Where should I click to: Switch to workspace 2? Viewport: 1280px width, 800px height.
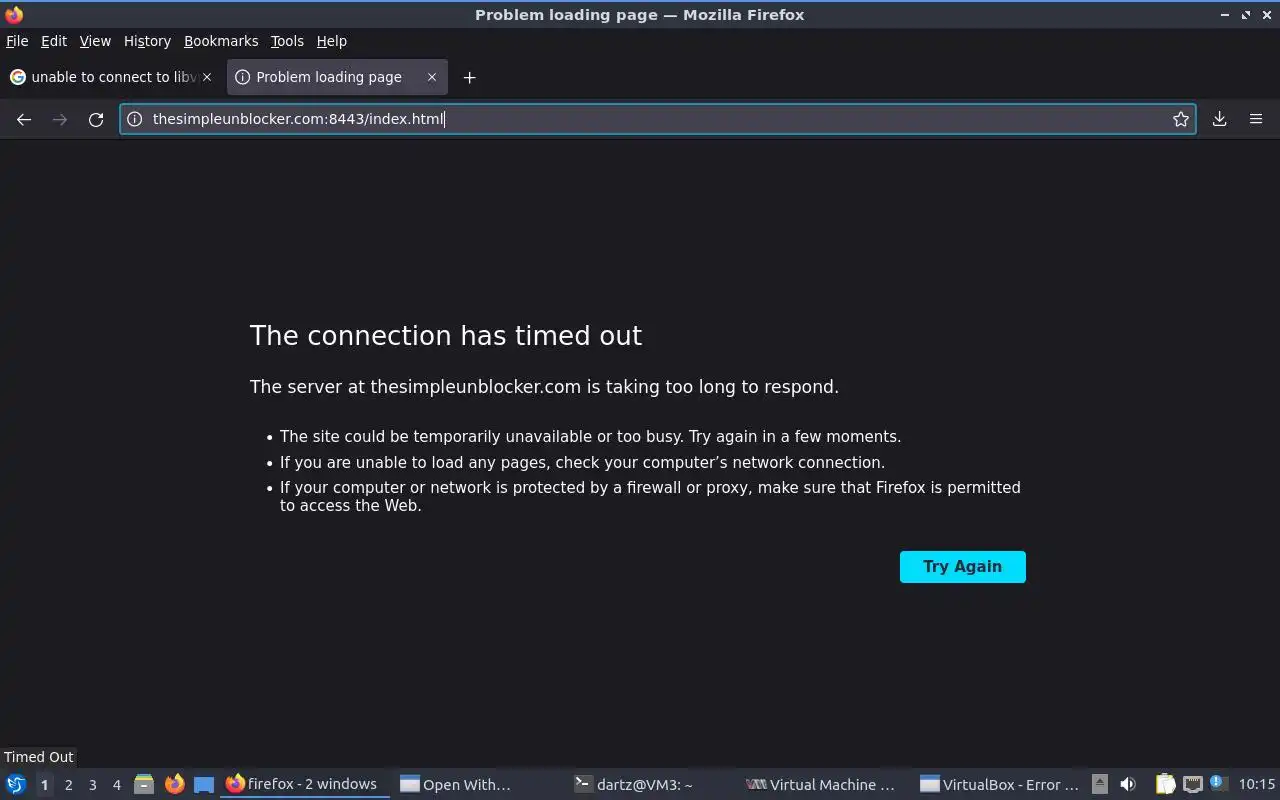coord(68,785)
